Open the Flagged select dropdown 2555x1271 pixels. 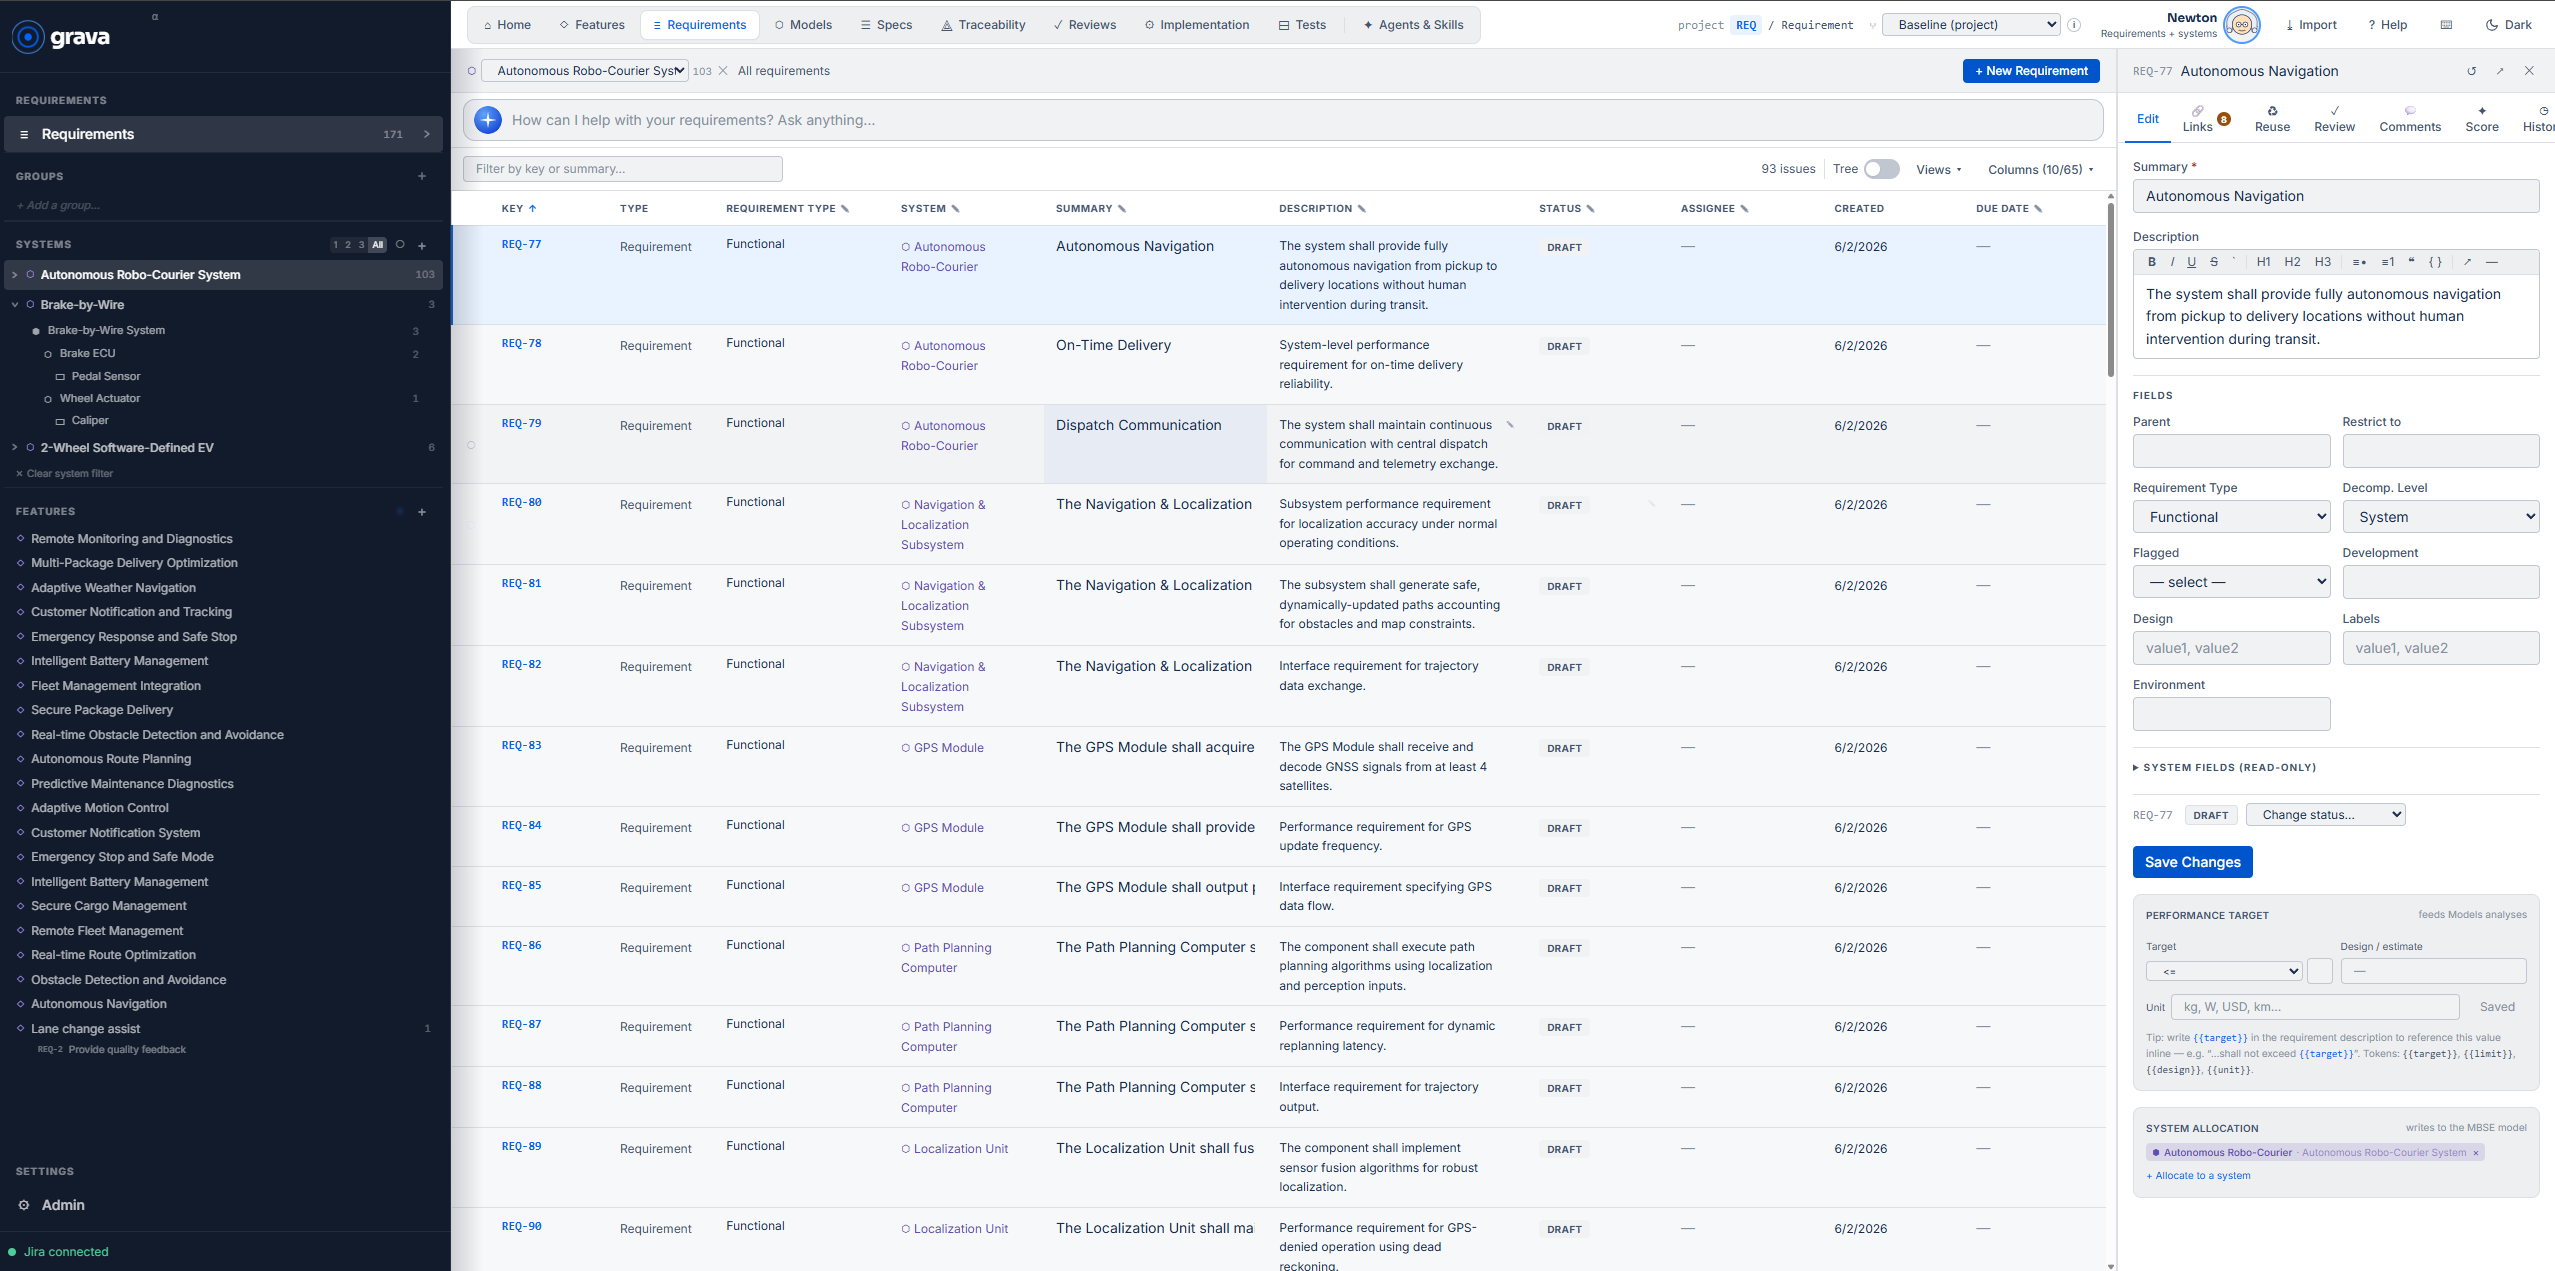coord(2231,582)
